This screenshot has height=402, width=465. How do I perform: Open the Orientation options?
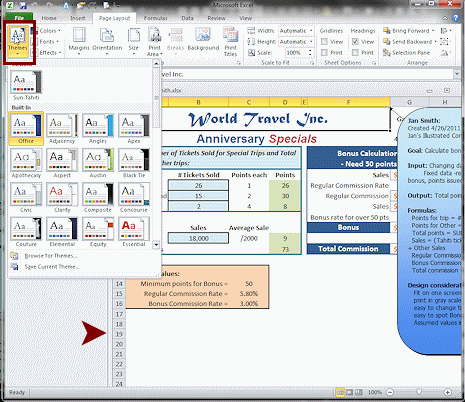107,41
